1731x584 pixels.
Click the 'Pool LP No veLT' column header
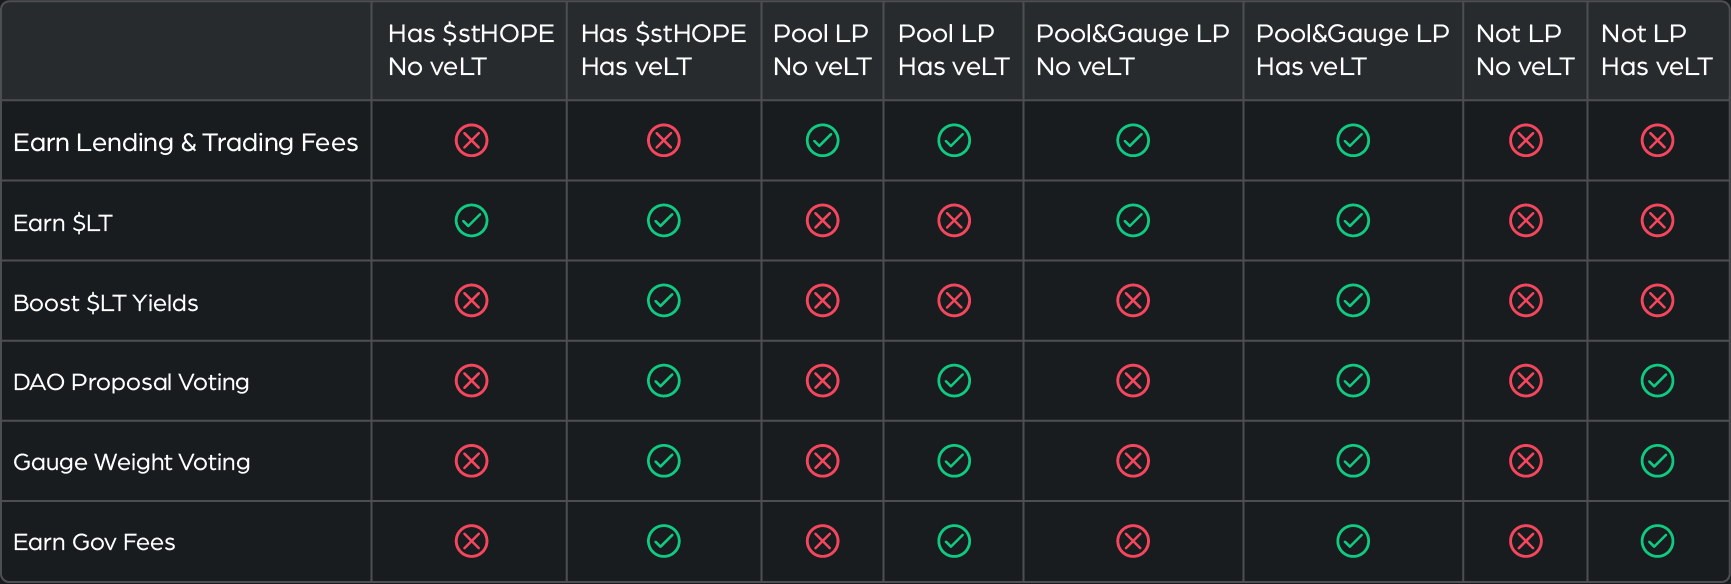[823, 50]
